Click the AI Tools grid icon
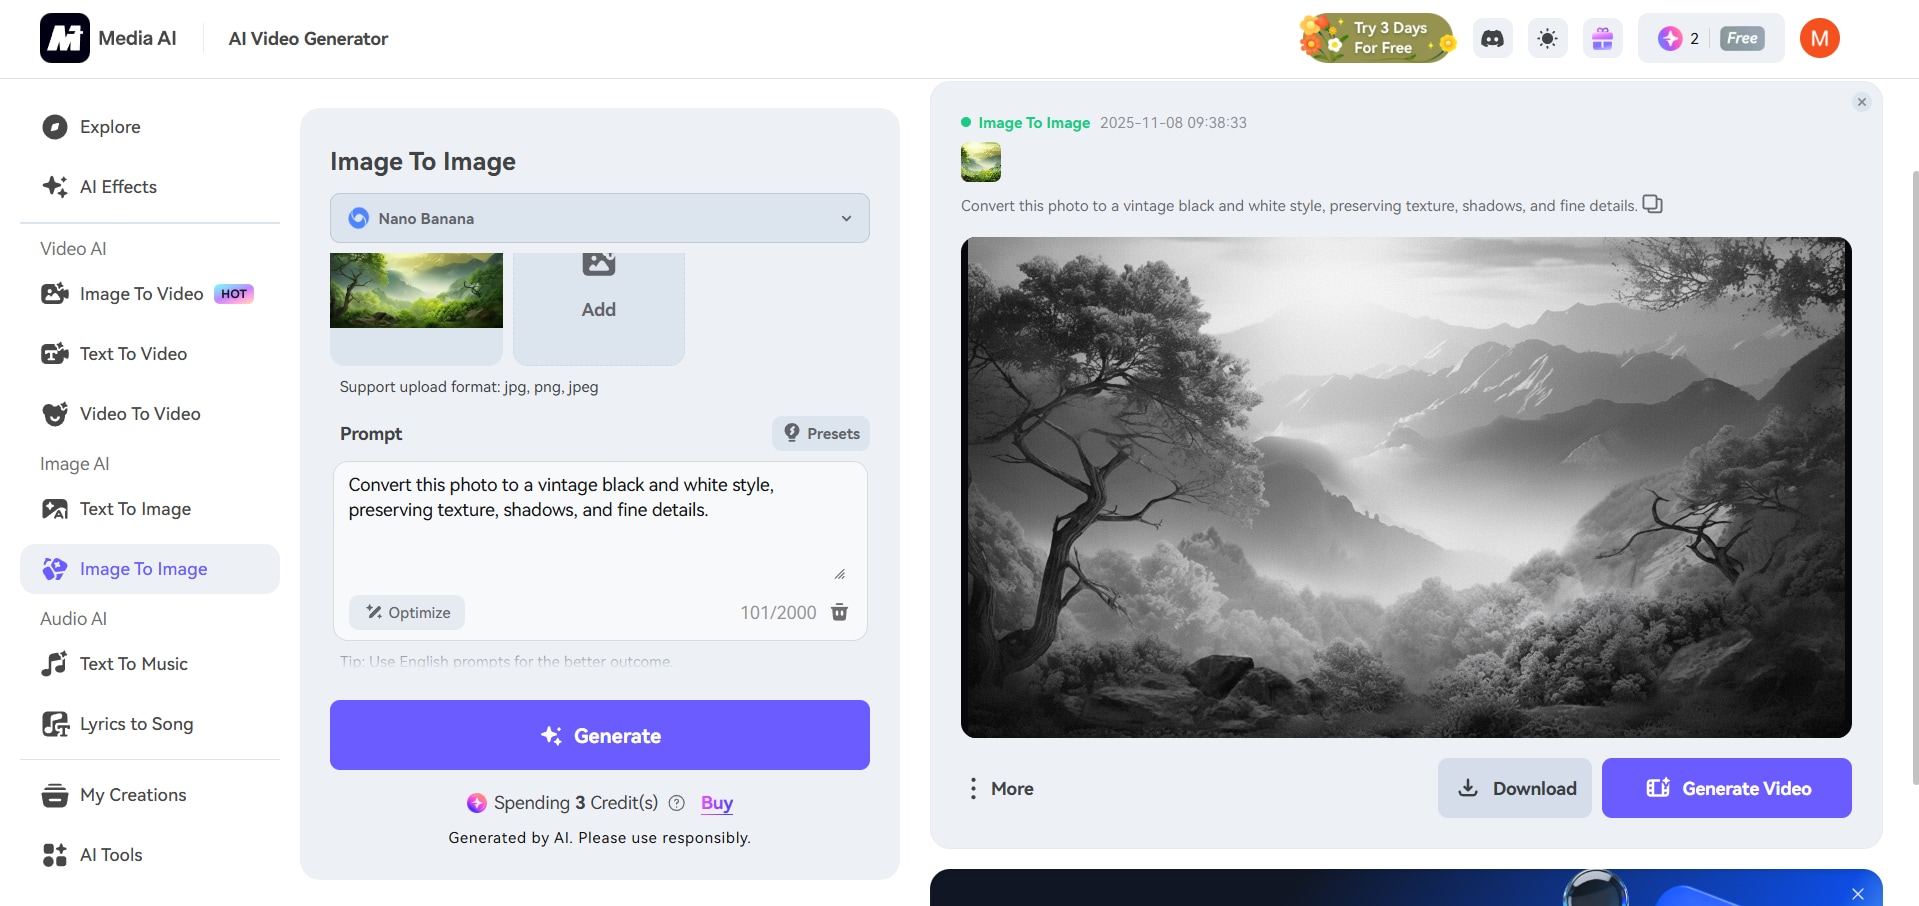The height and width of the screenshot is (906, 1919). pos(55,855)
